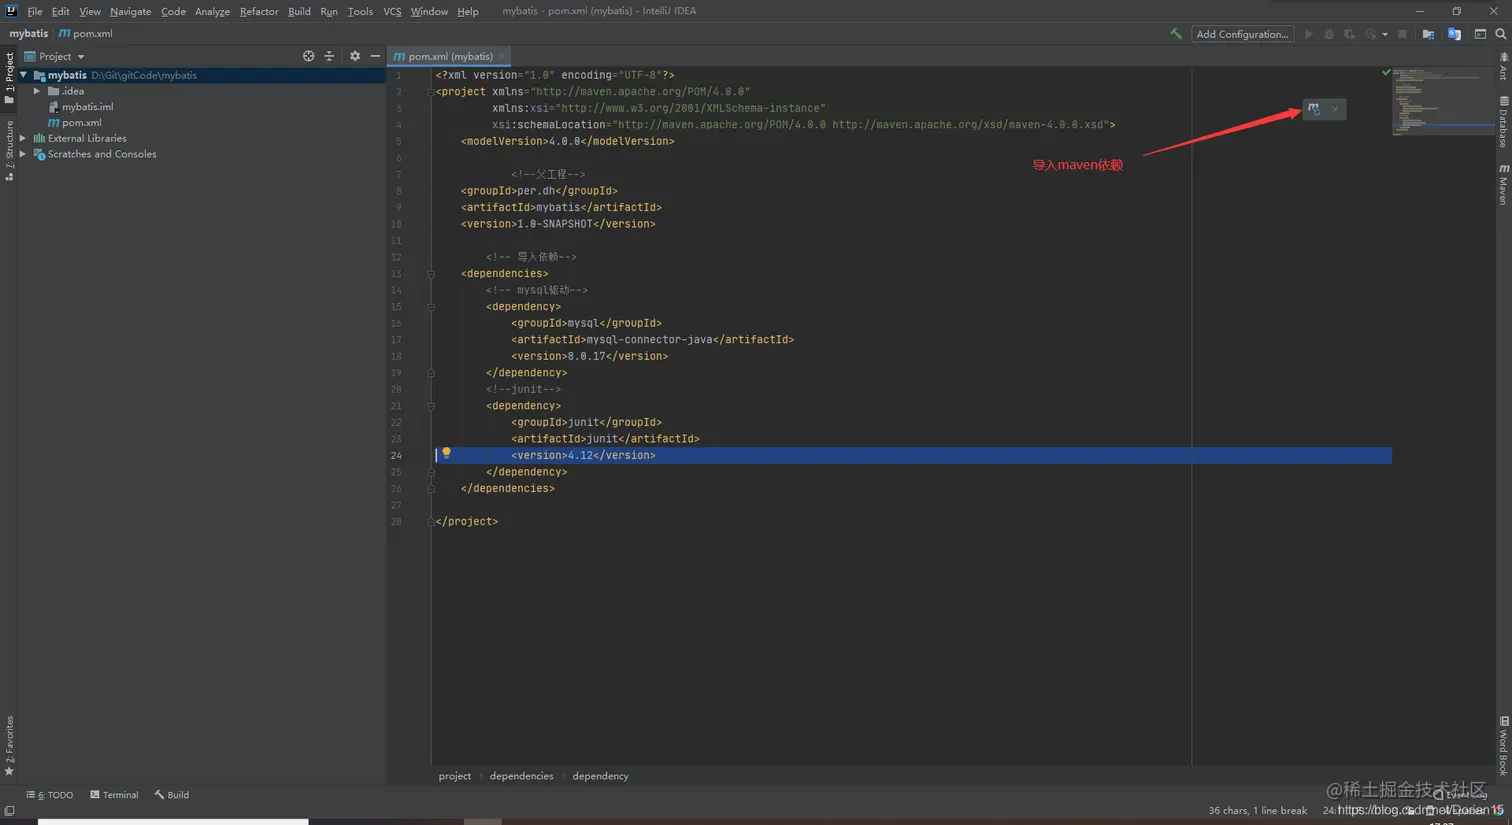
Task: Click the Load Maven Changes floating icon
Action: click(1314, 109)
